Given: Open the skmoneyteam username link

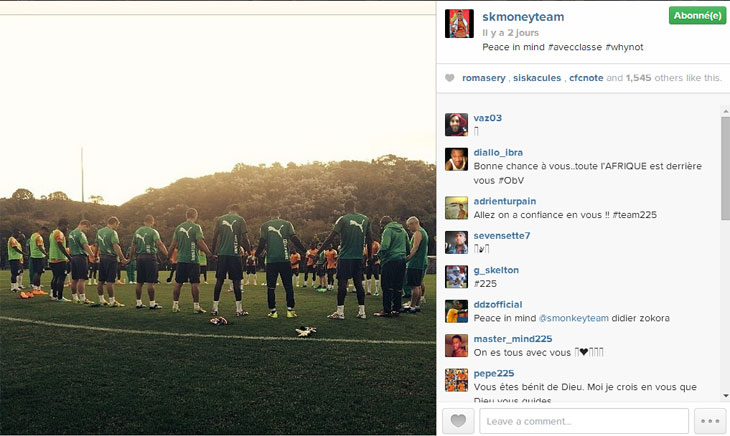Looking at the screenshot, I should click(523, 17).
